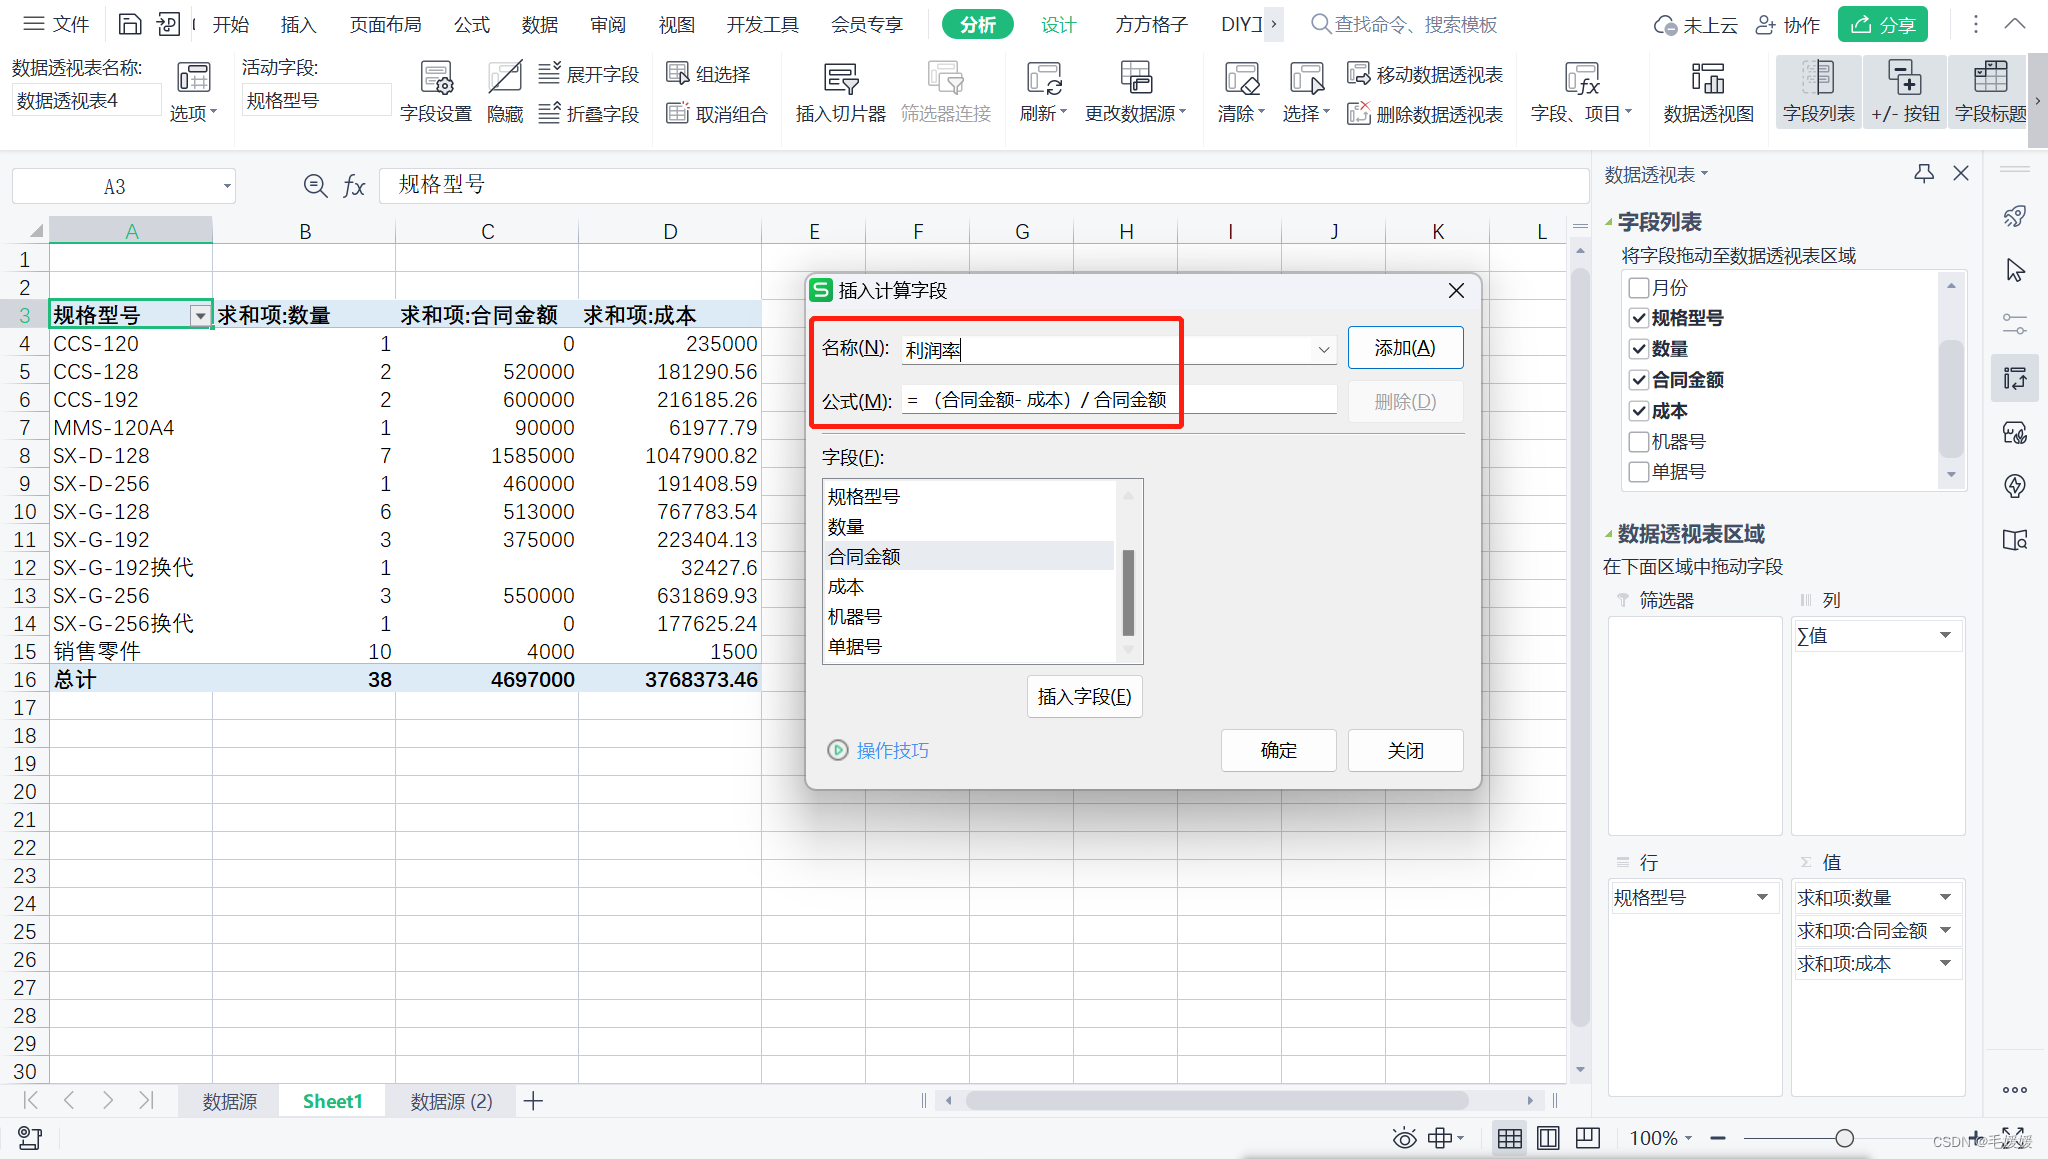Click the 公式(M) formula input field
This screenshot has height=1159, width=2048.
[x=1118, y=400]
